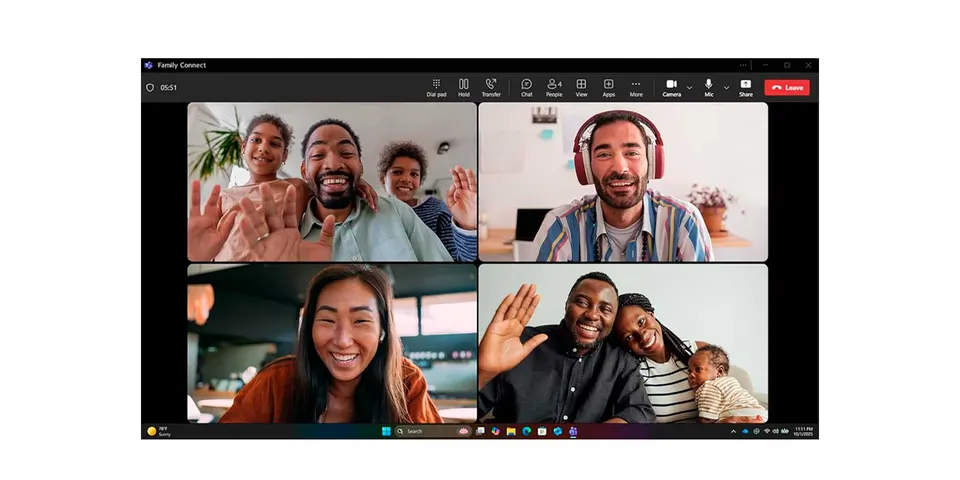
Task: Click the Windows Start button
Action: click(386, 431)
